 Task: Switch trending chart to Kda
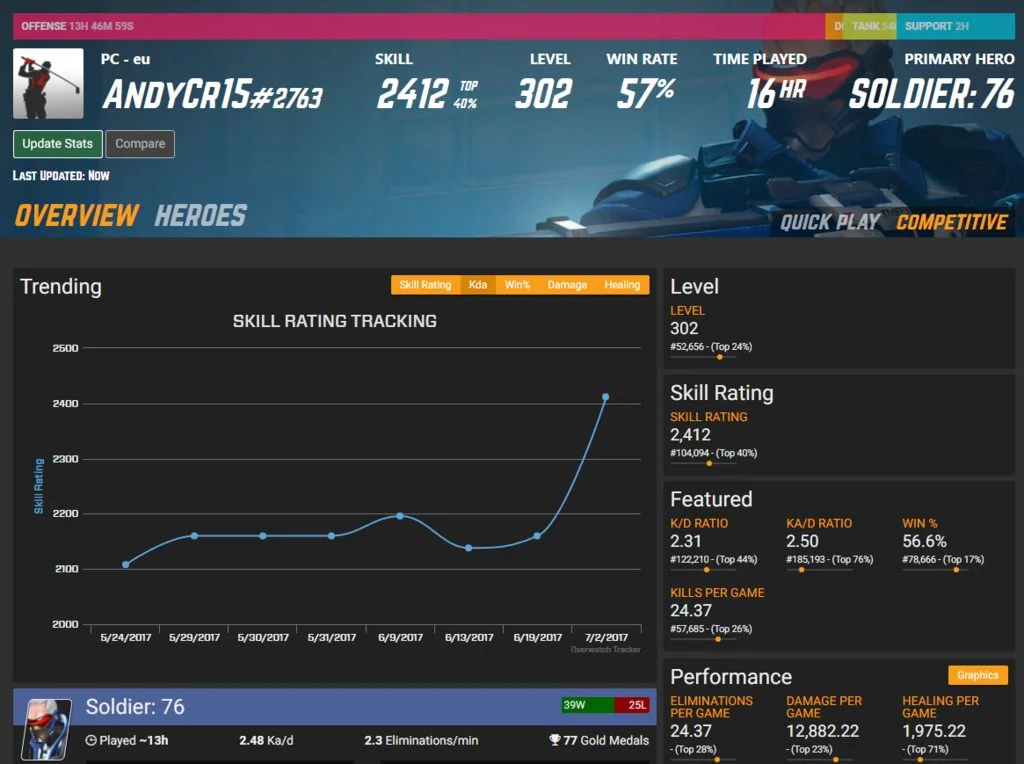(x=477, y=285)
